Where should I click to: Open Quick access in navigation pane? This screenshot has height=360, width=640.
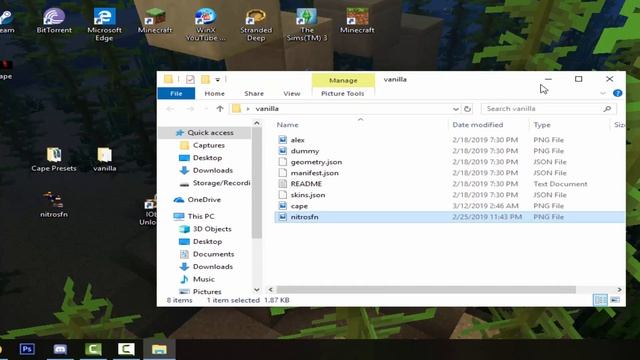pos(210,133)
